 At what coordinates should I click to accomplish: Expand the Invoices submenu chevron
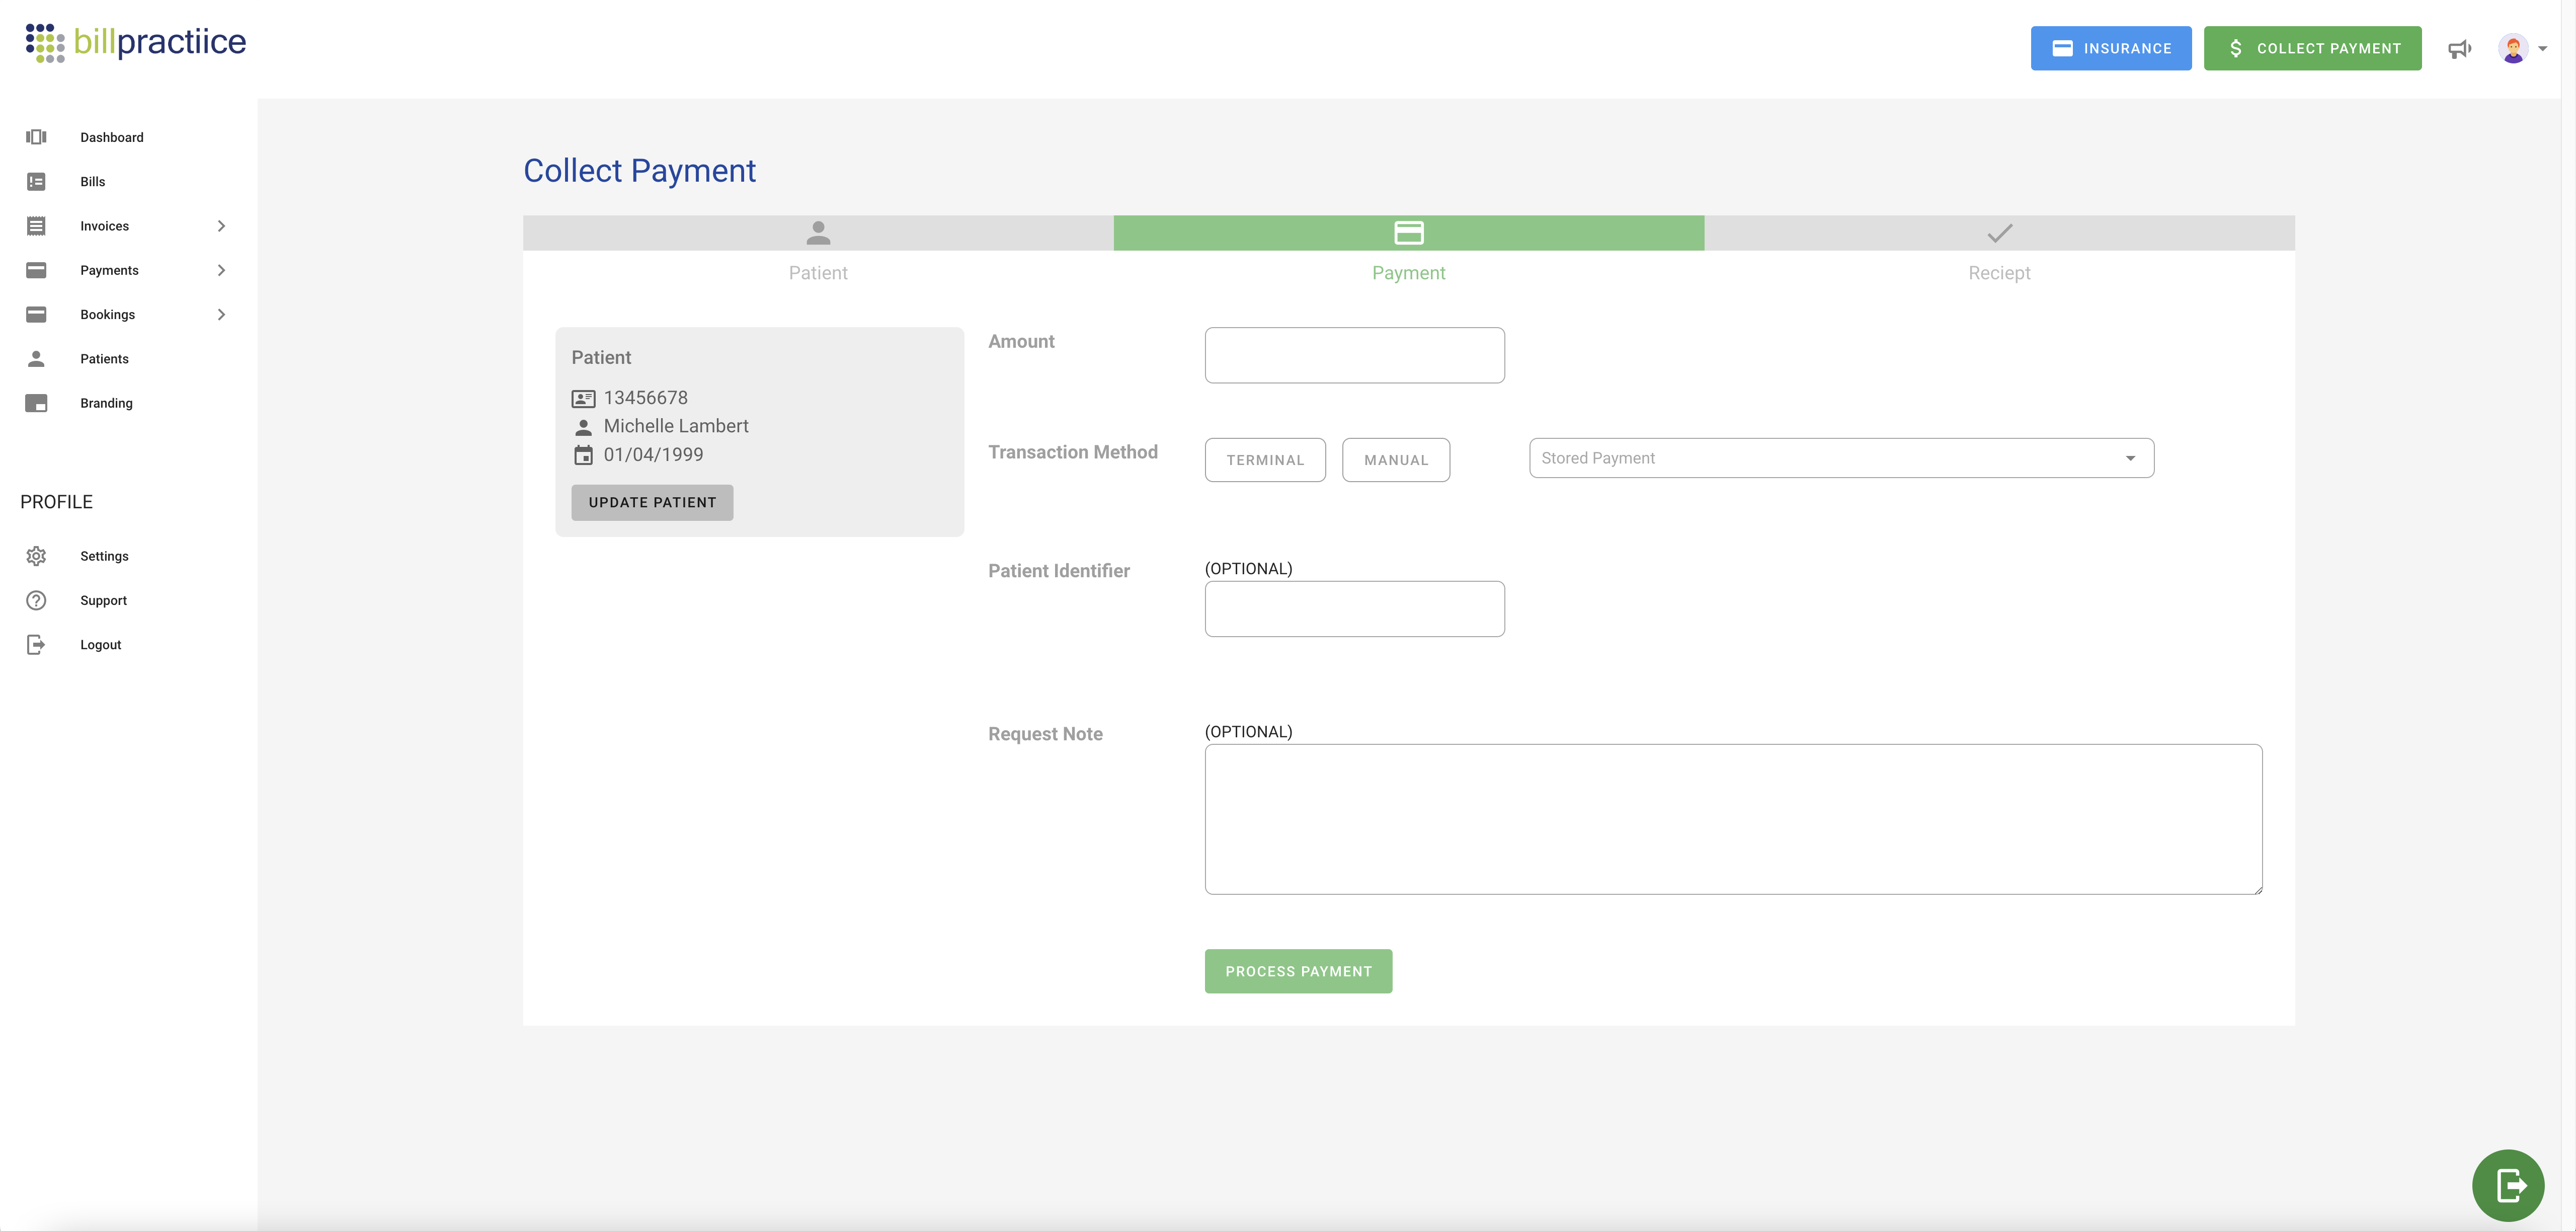(x=221, y=226)
